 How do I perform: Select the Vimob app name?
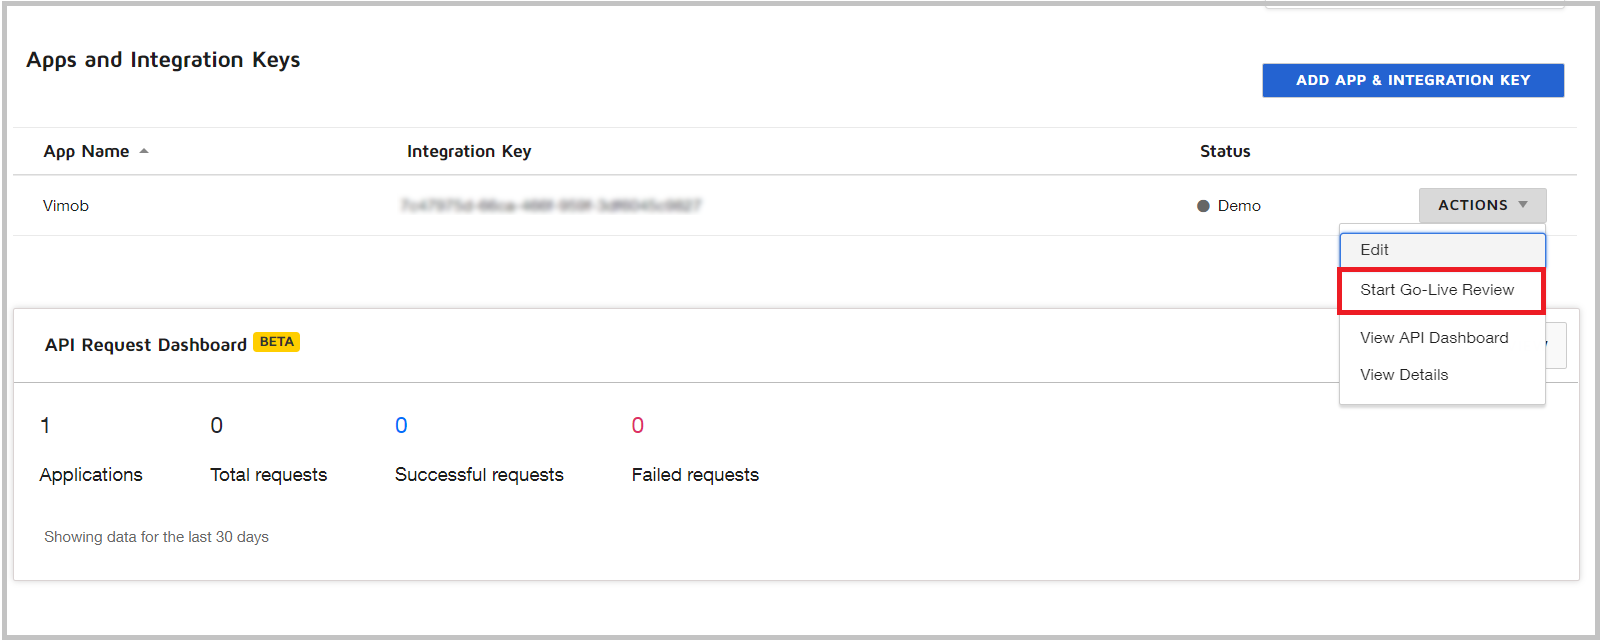[x=66, y=206]
